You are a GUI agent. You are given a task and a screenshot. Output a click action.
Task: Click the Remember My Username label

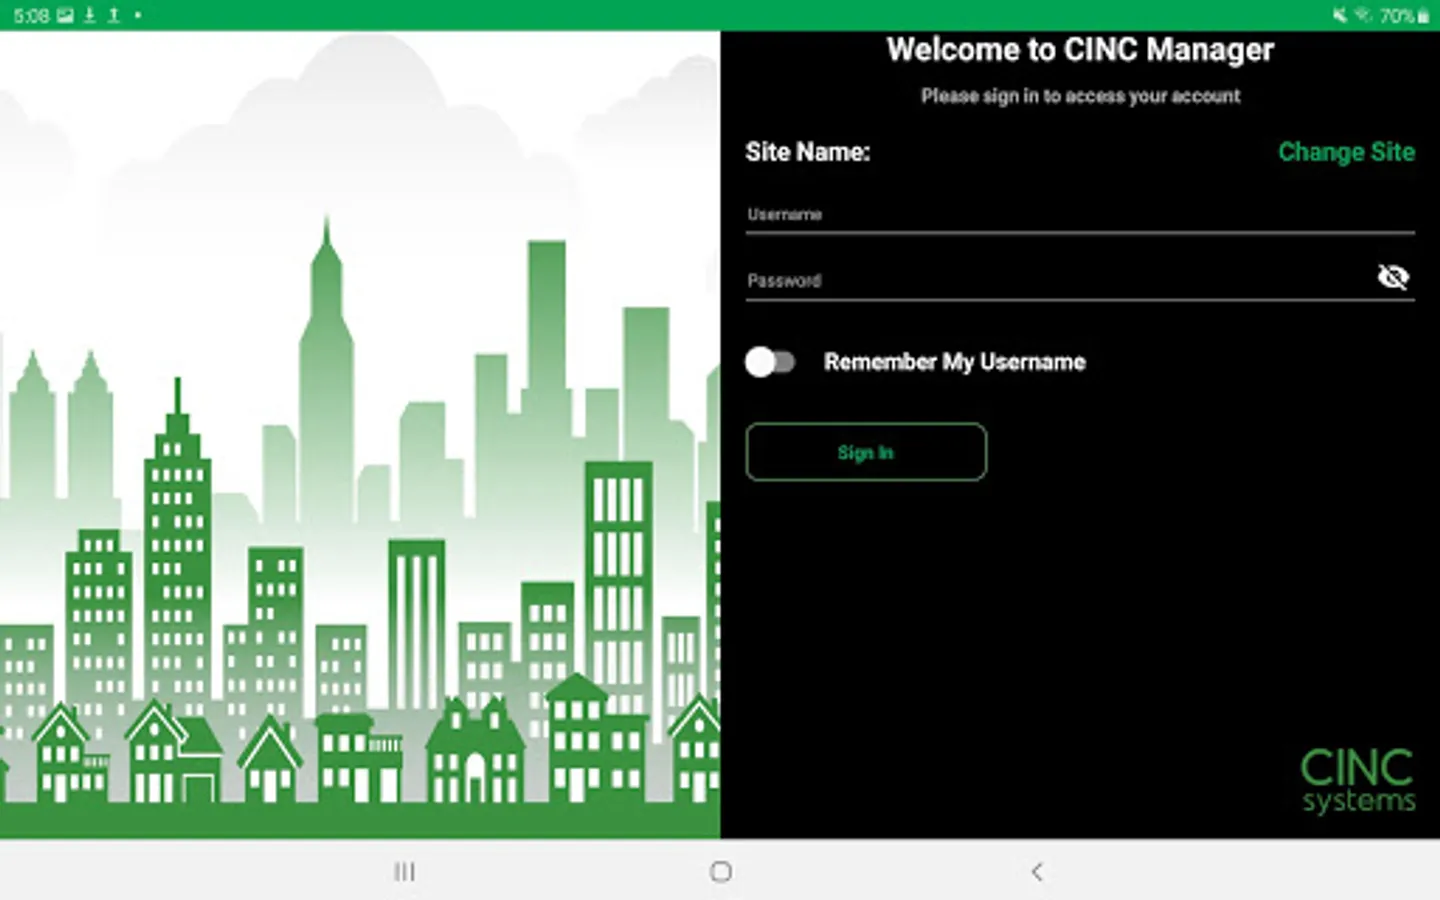954,362
